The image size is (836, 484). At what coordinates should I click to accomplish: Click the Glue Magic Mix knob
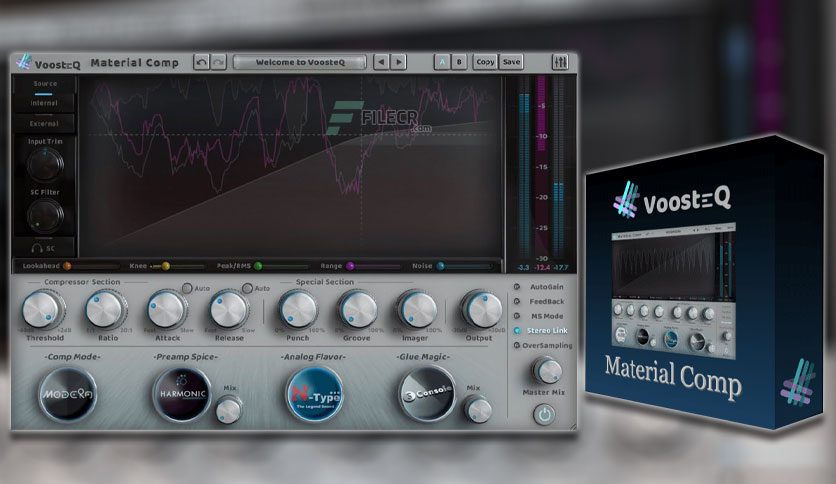(x=478, y=410)
